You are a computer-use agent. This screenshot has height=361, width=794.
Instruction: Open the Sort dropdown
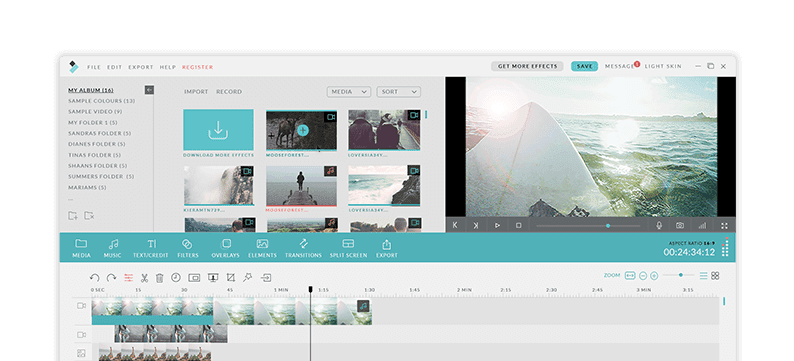click(399, 92)
